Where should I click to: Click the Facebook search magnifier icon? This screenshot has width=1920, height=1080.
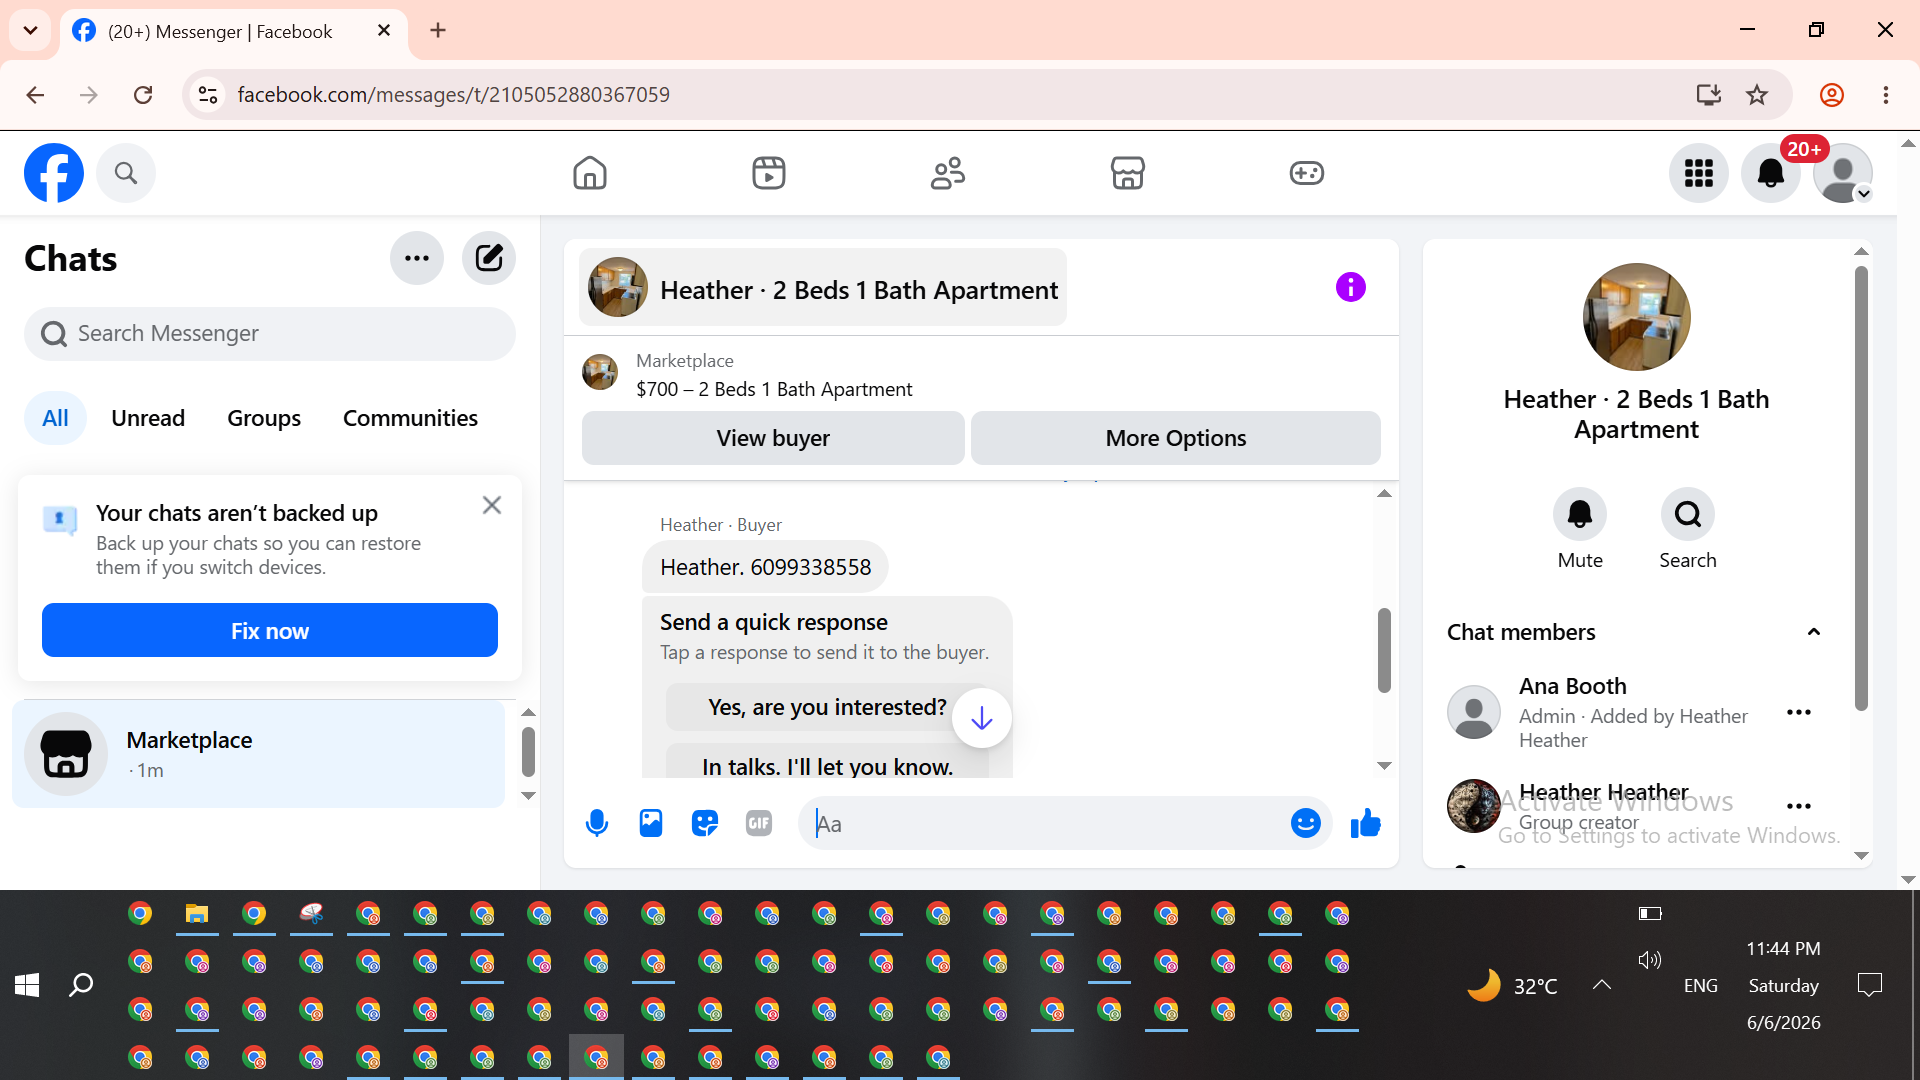click(126, 173)
